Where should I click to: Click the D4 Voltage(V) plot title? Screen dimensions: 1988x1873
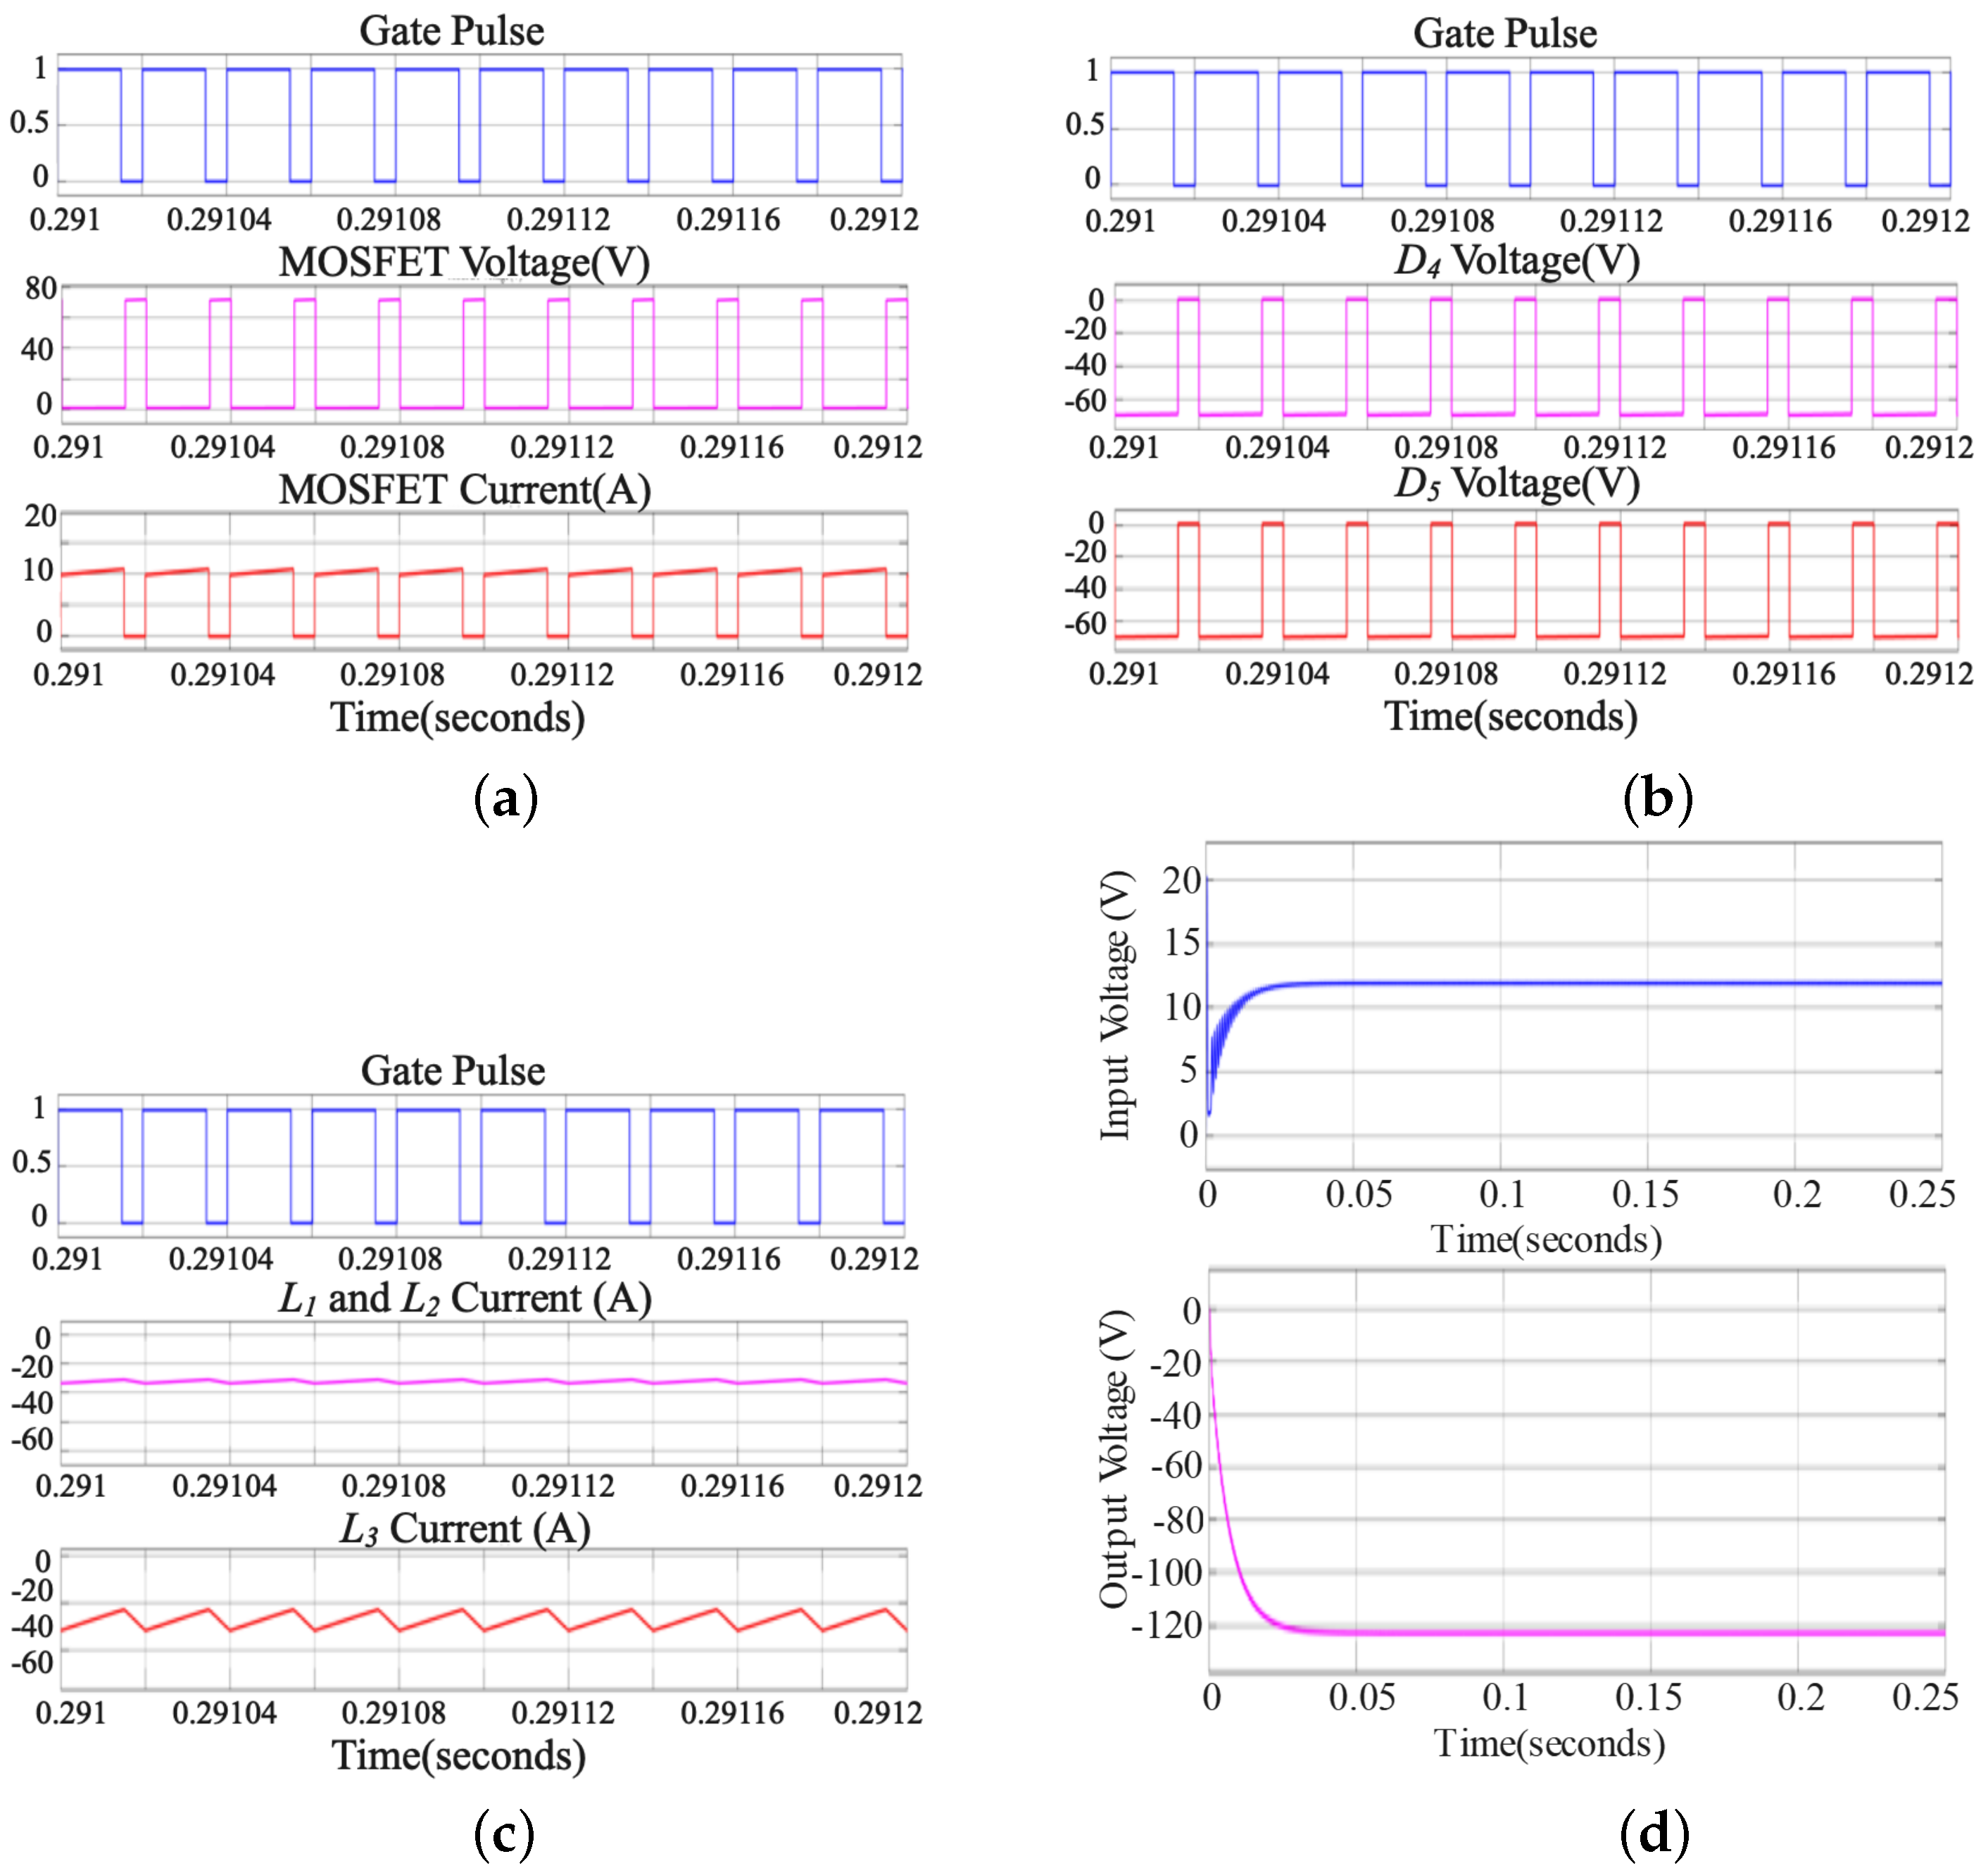(1516, 261)
